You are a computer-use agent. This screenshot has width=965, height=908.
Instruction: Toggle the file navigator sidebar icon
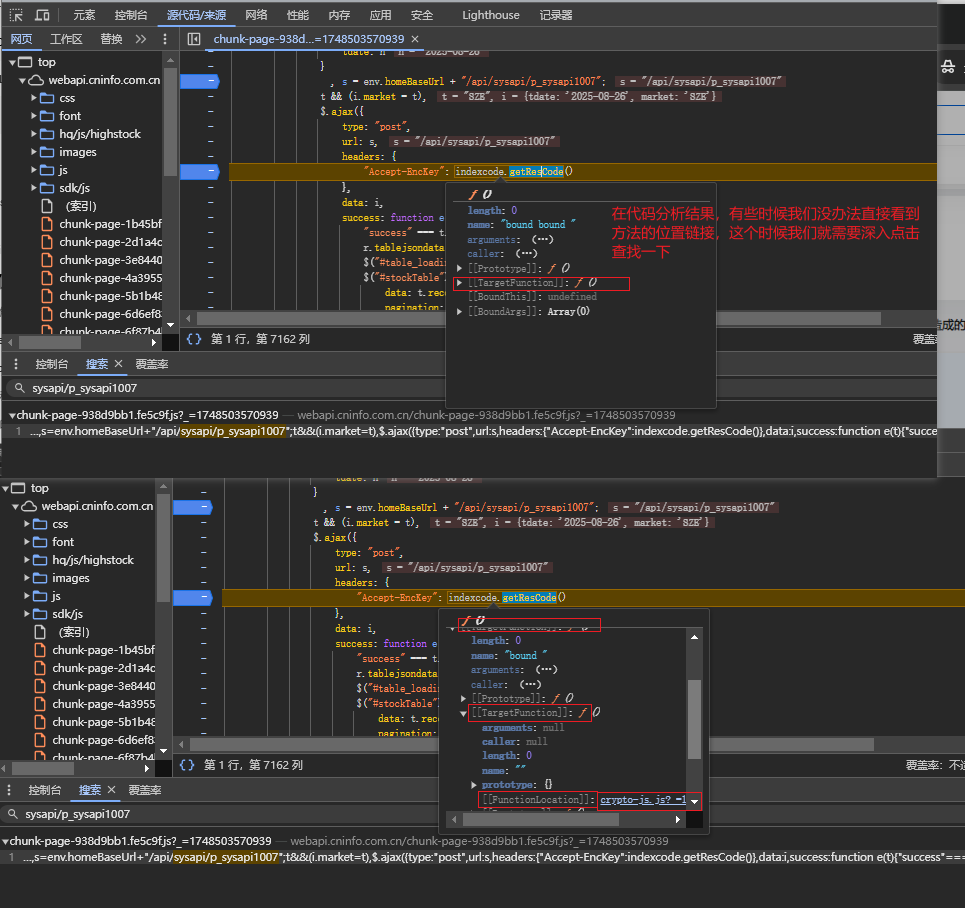(x=194, y=39)
